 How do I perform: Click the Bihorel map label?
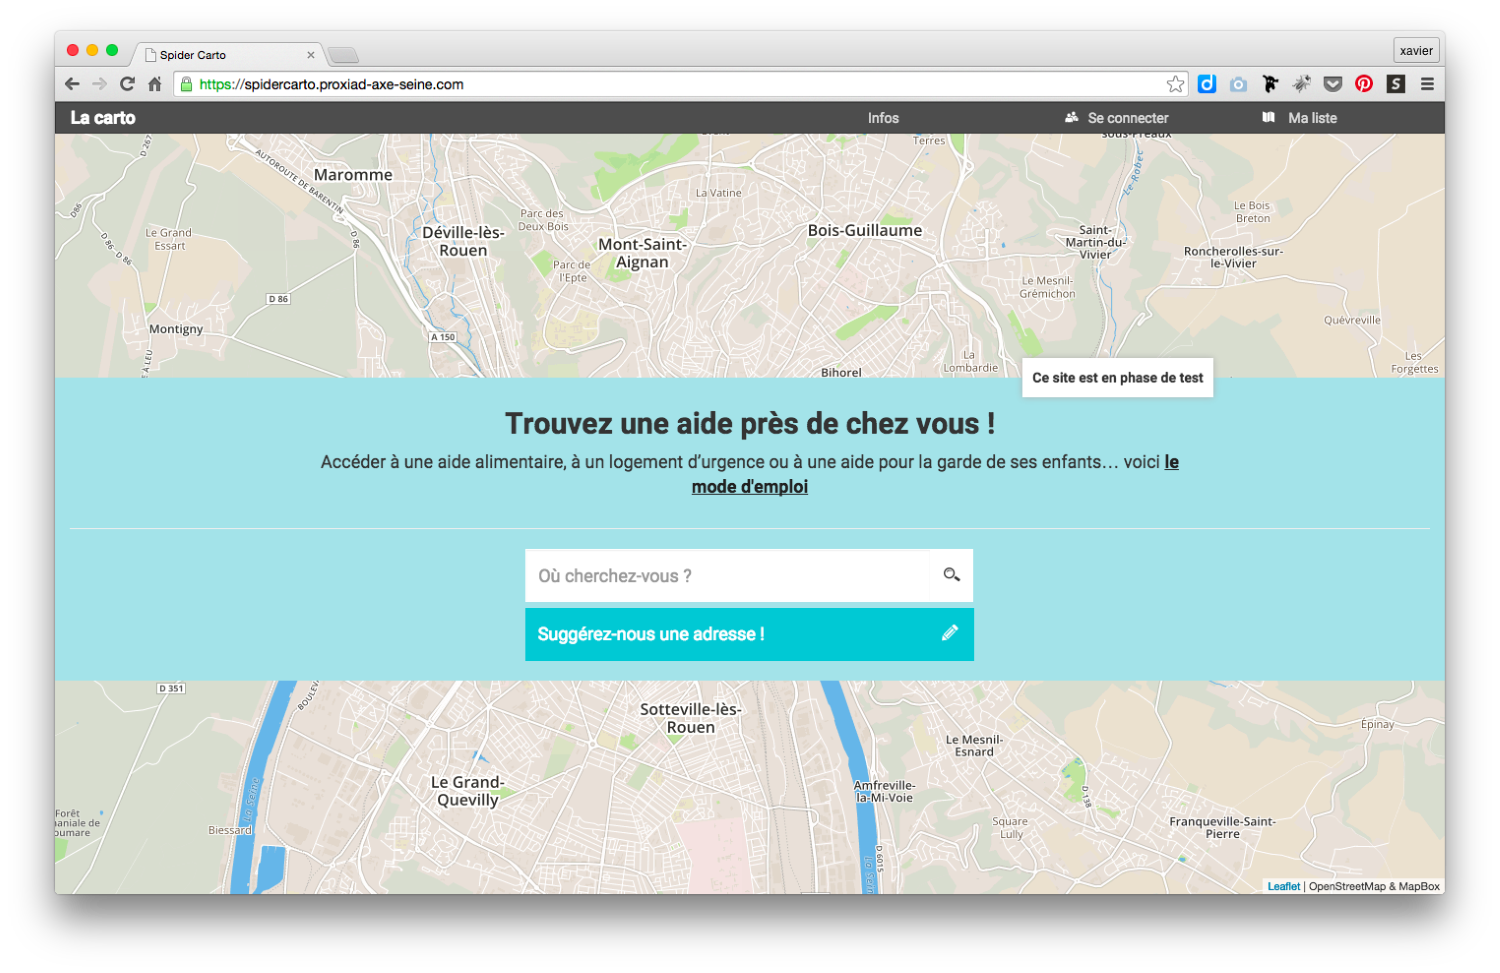click(841, 372)
